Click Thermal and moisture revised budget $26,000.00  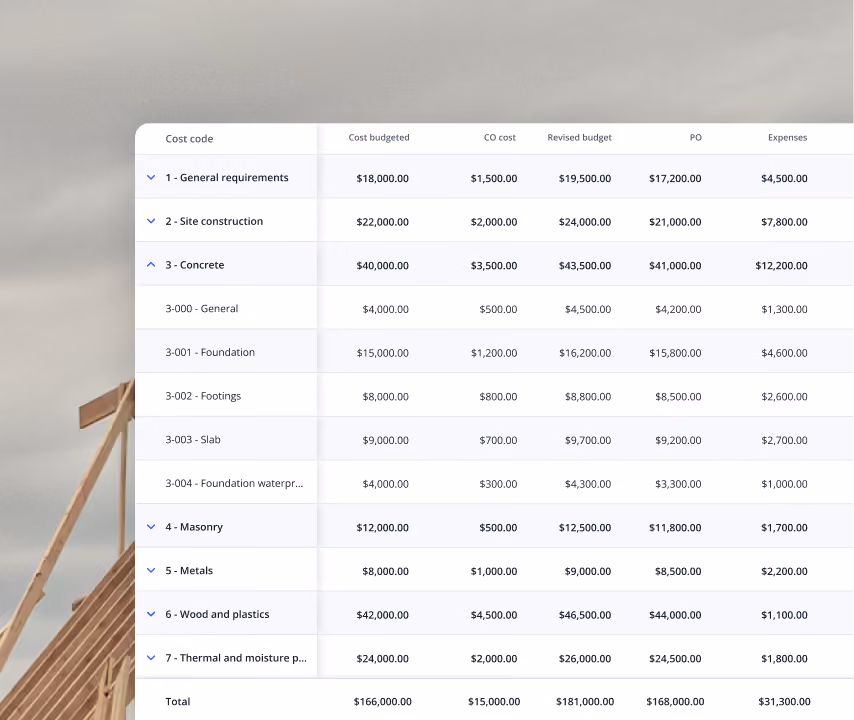(585, 658)
